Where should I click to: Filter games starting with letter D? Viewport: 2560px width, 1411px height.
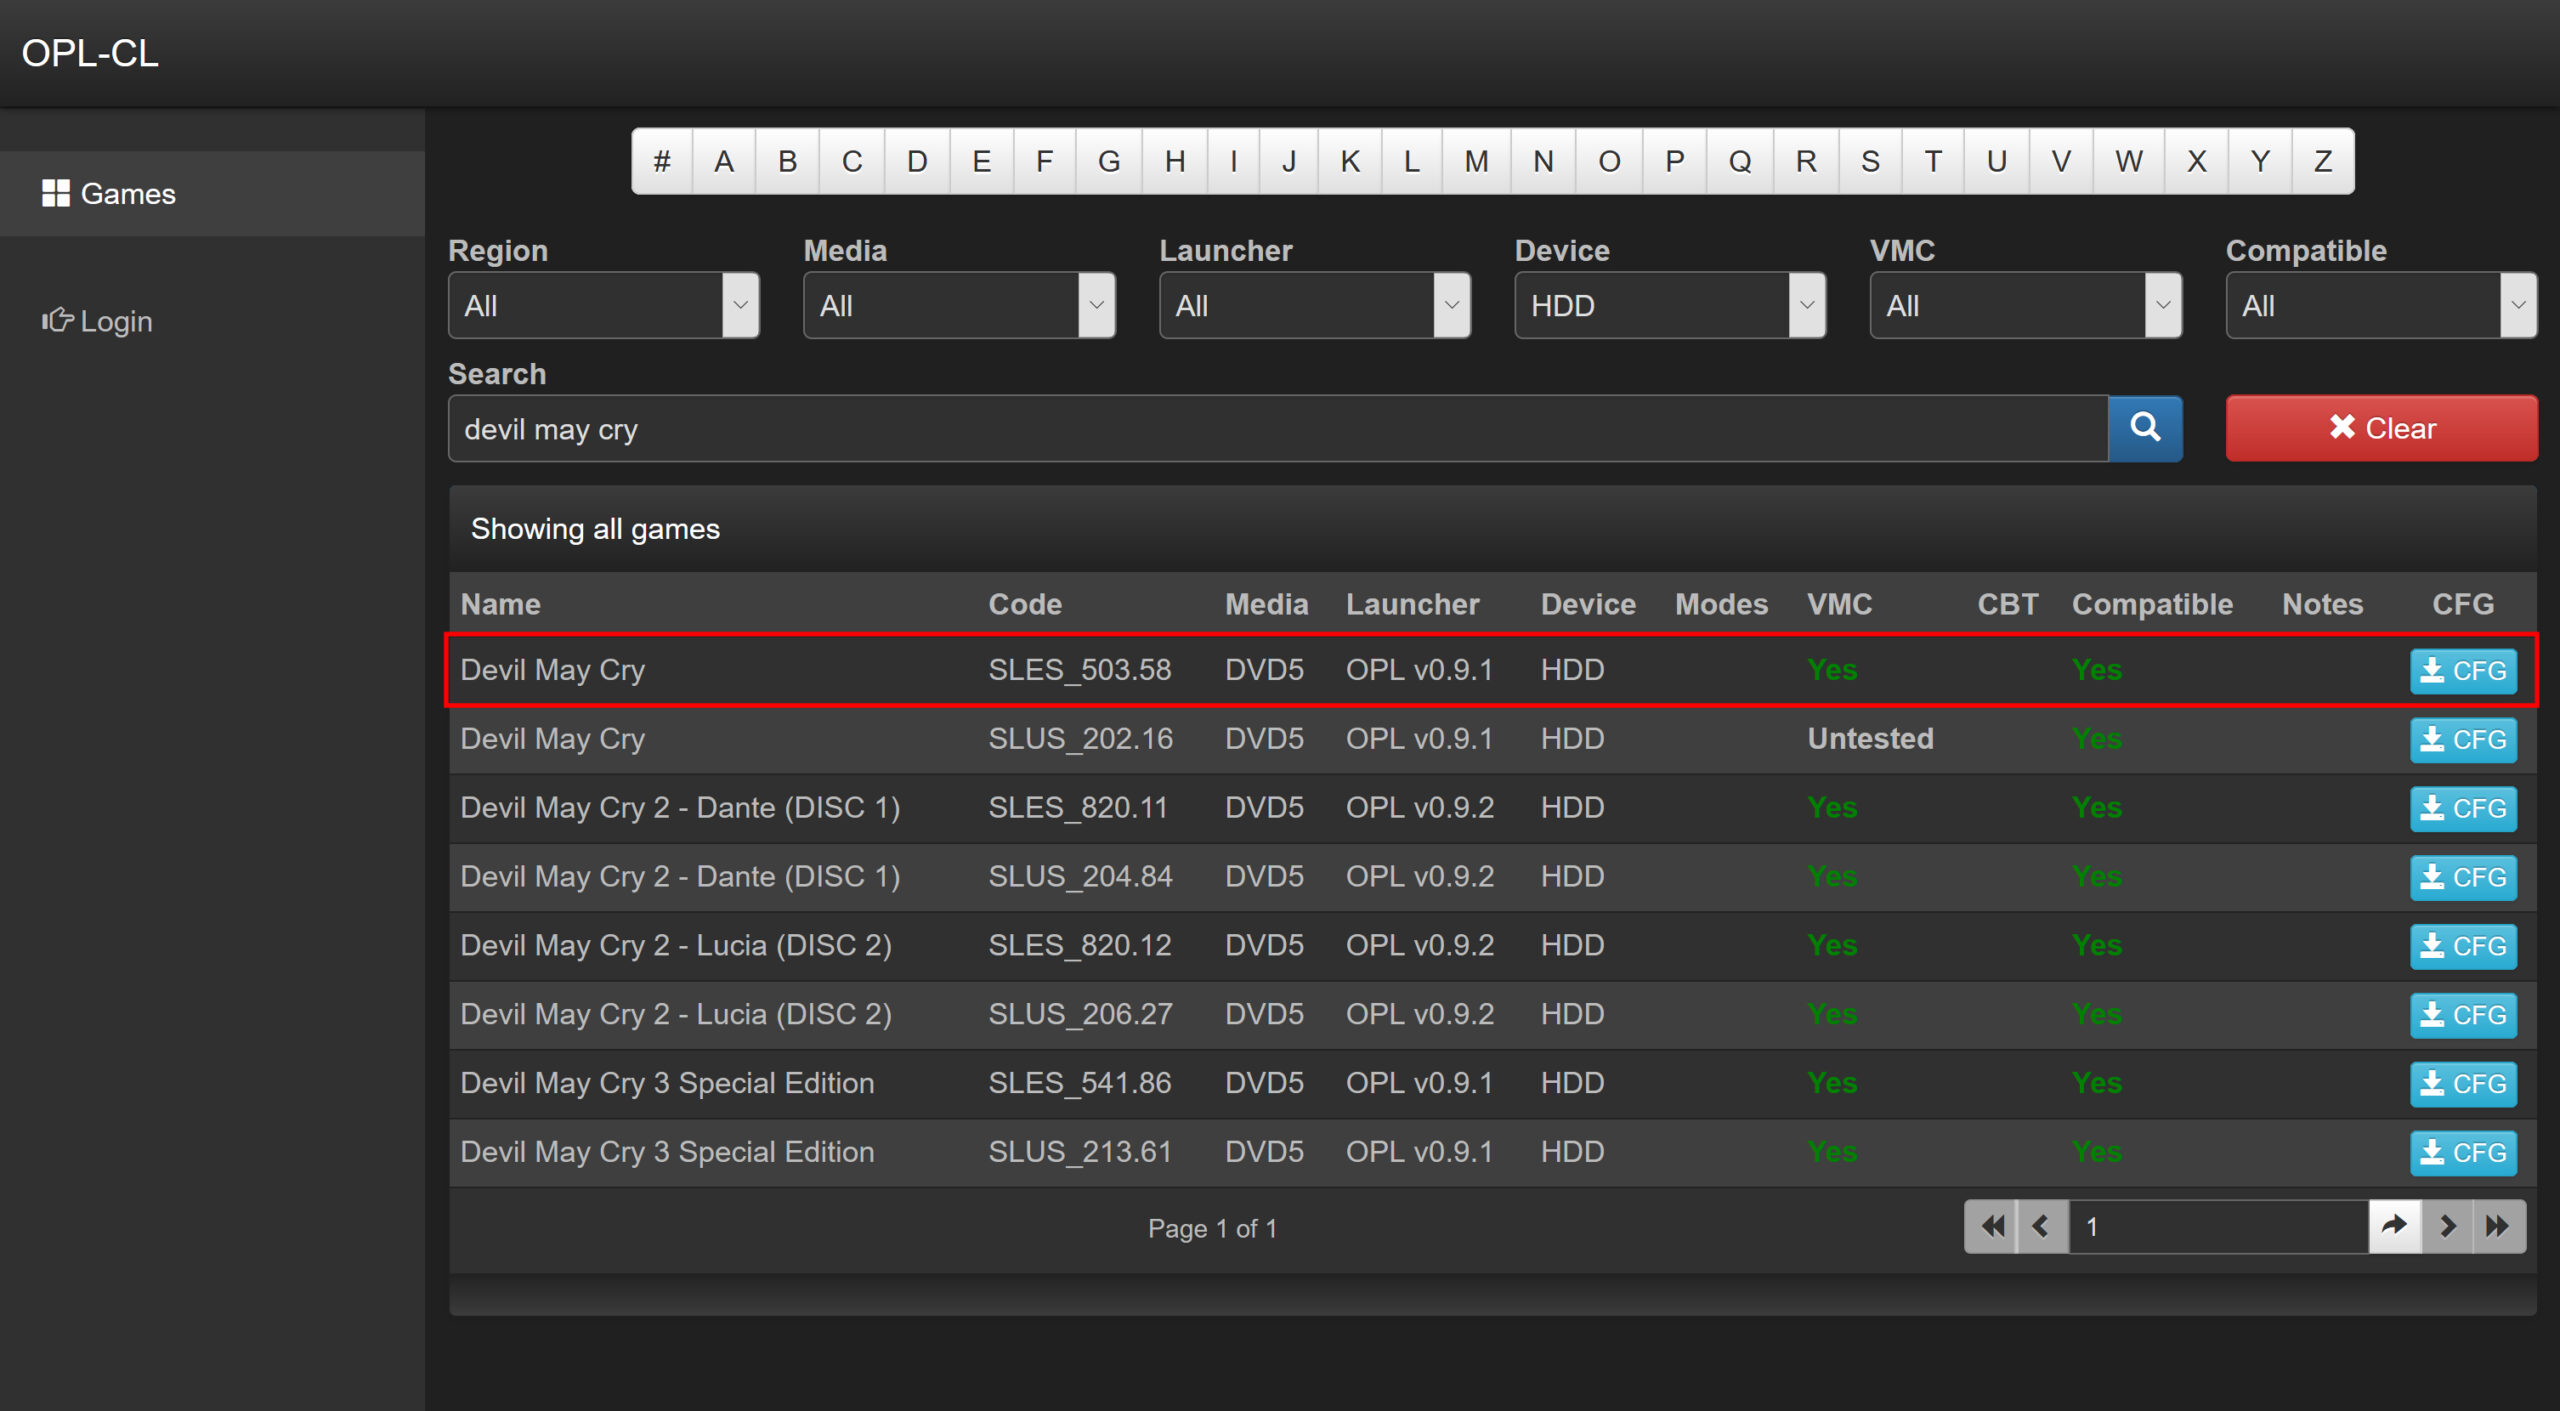917,161
